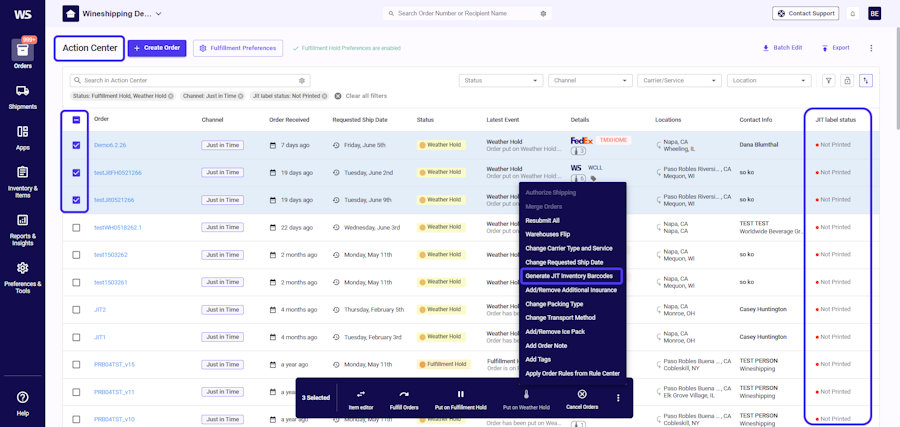The width and height of the screenshot is (900, 427).
Task: Select Change Carrier Type and Service
Action: (568, 248)
